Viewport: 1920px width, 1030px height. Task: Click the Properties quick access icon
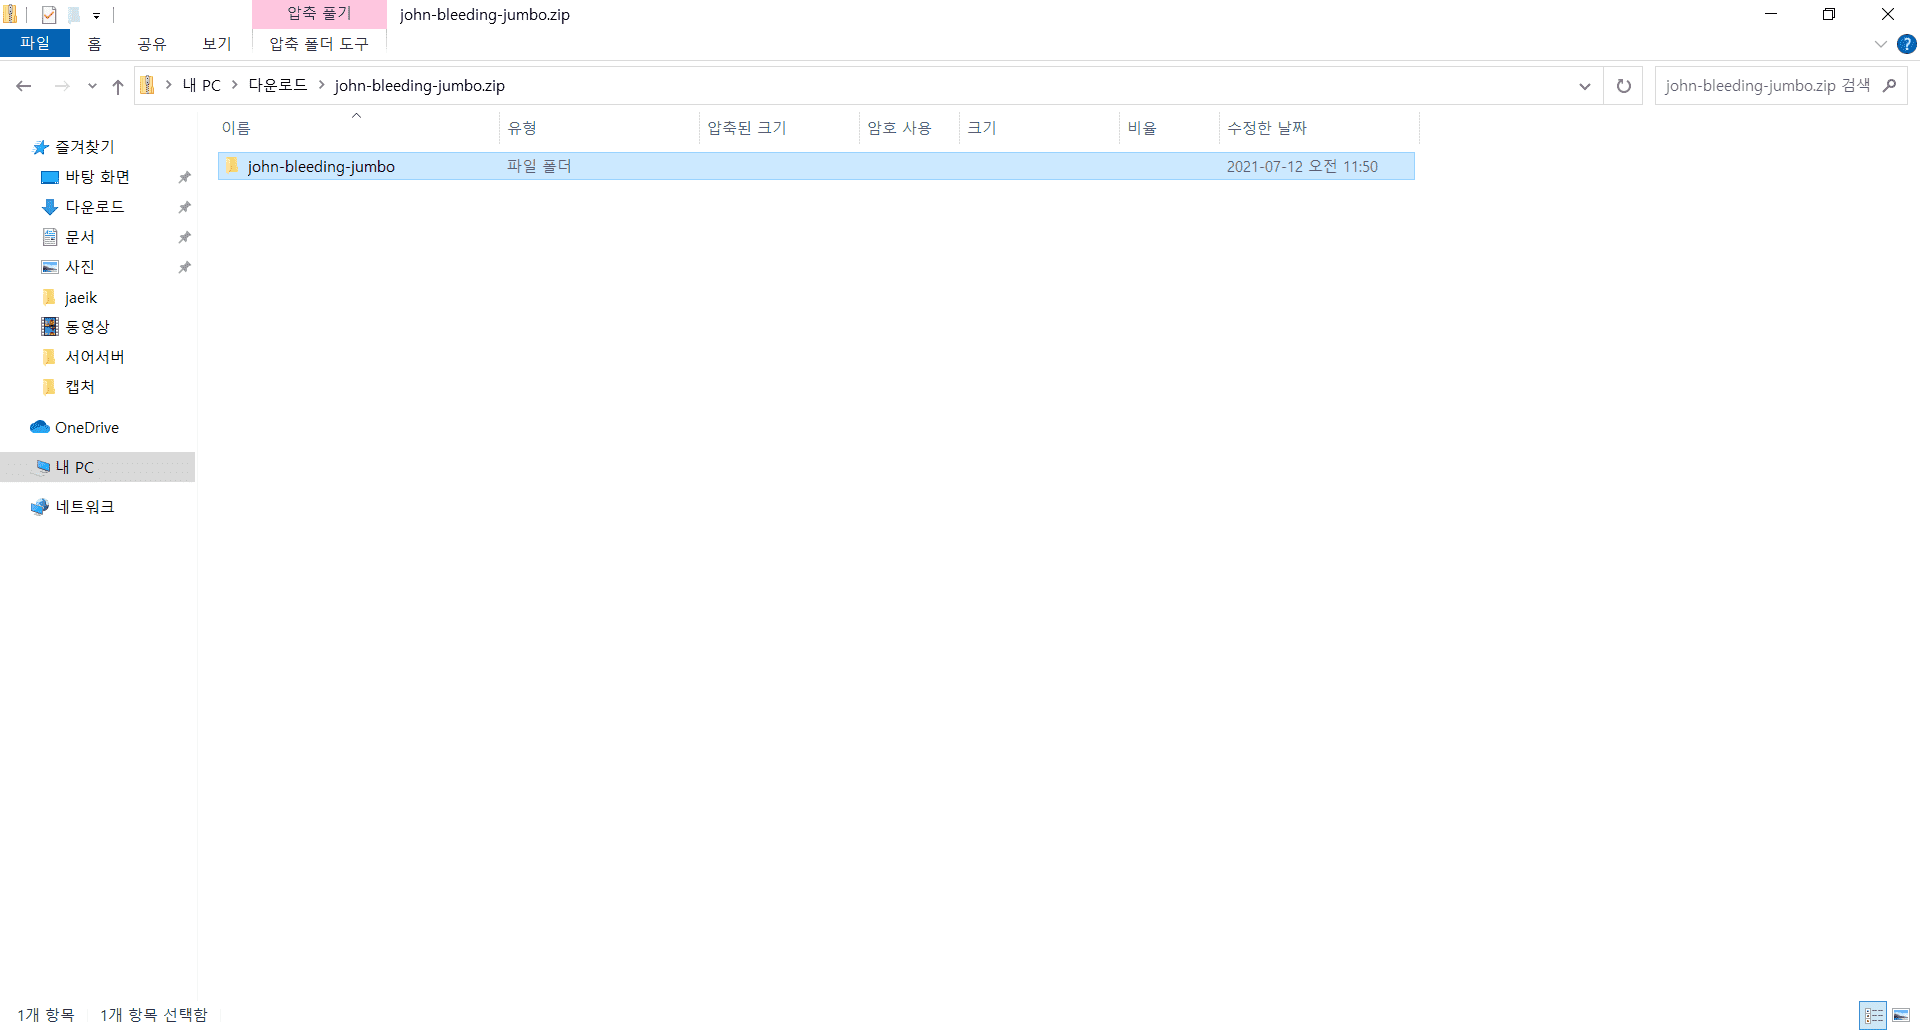pos(49,15)
